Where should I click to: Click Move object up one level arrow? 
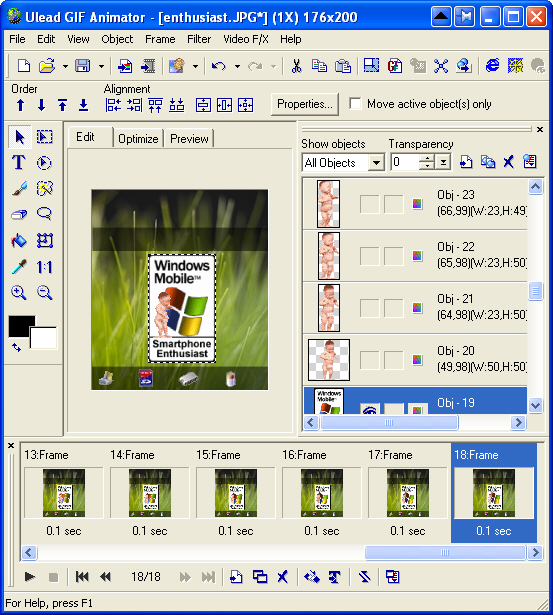point(21,105)
